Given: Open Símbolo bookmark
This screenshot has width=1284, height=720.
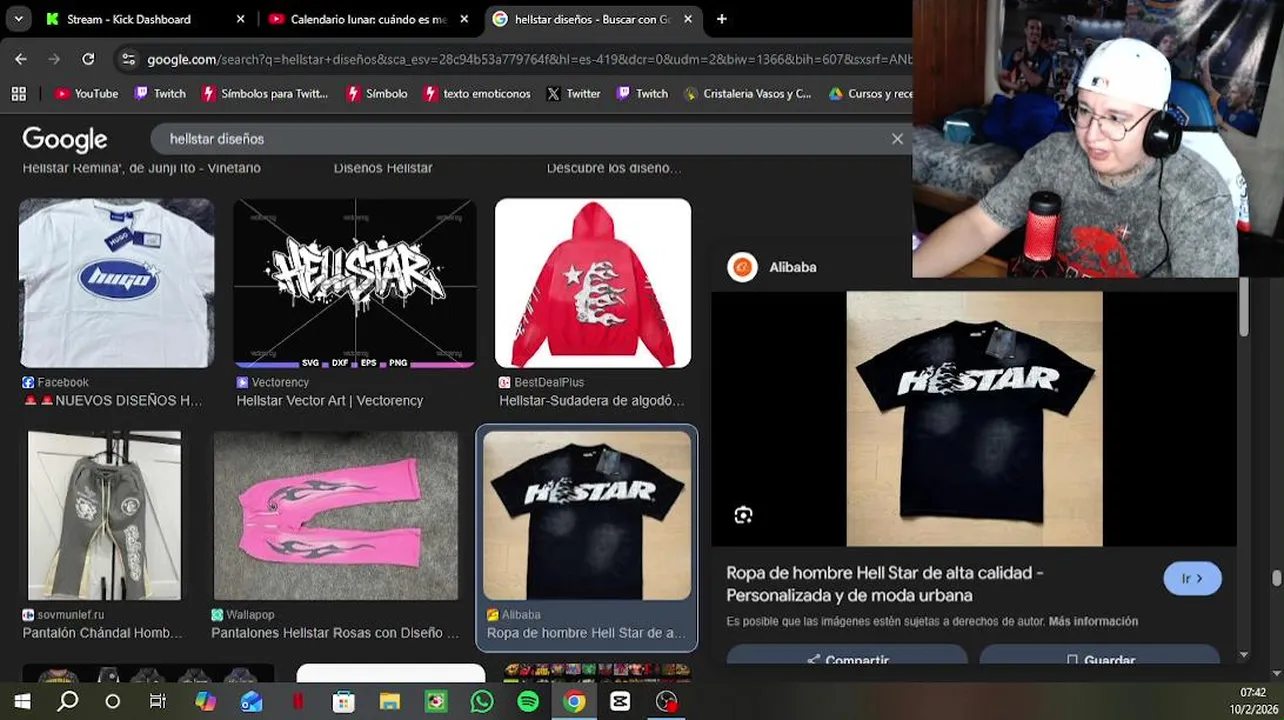Looking at the screenshot, I should 376,93.
